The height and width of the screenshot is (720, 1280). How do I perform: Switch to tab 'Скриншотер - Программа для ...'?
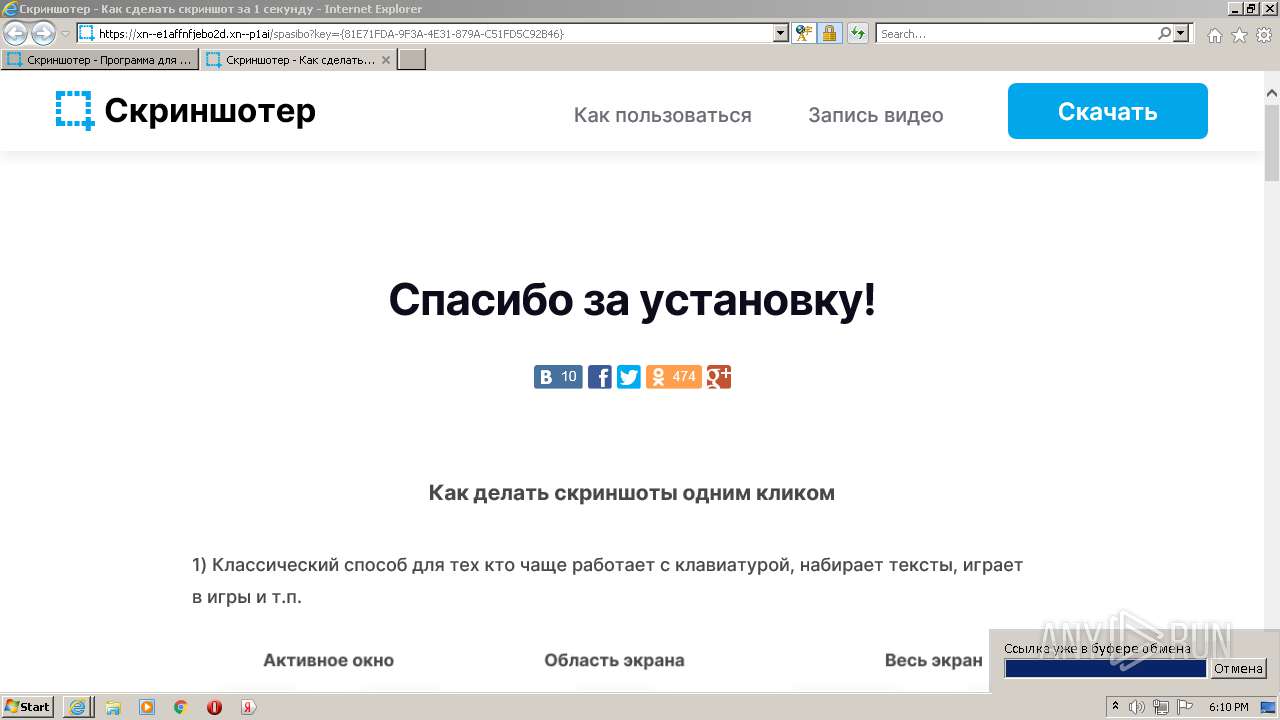[x=100, y=60]
